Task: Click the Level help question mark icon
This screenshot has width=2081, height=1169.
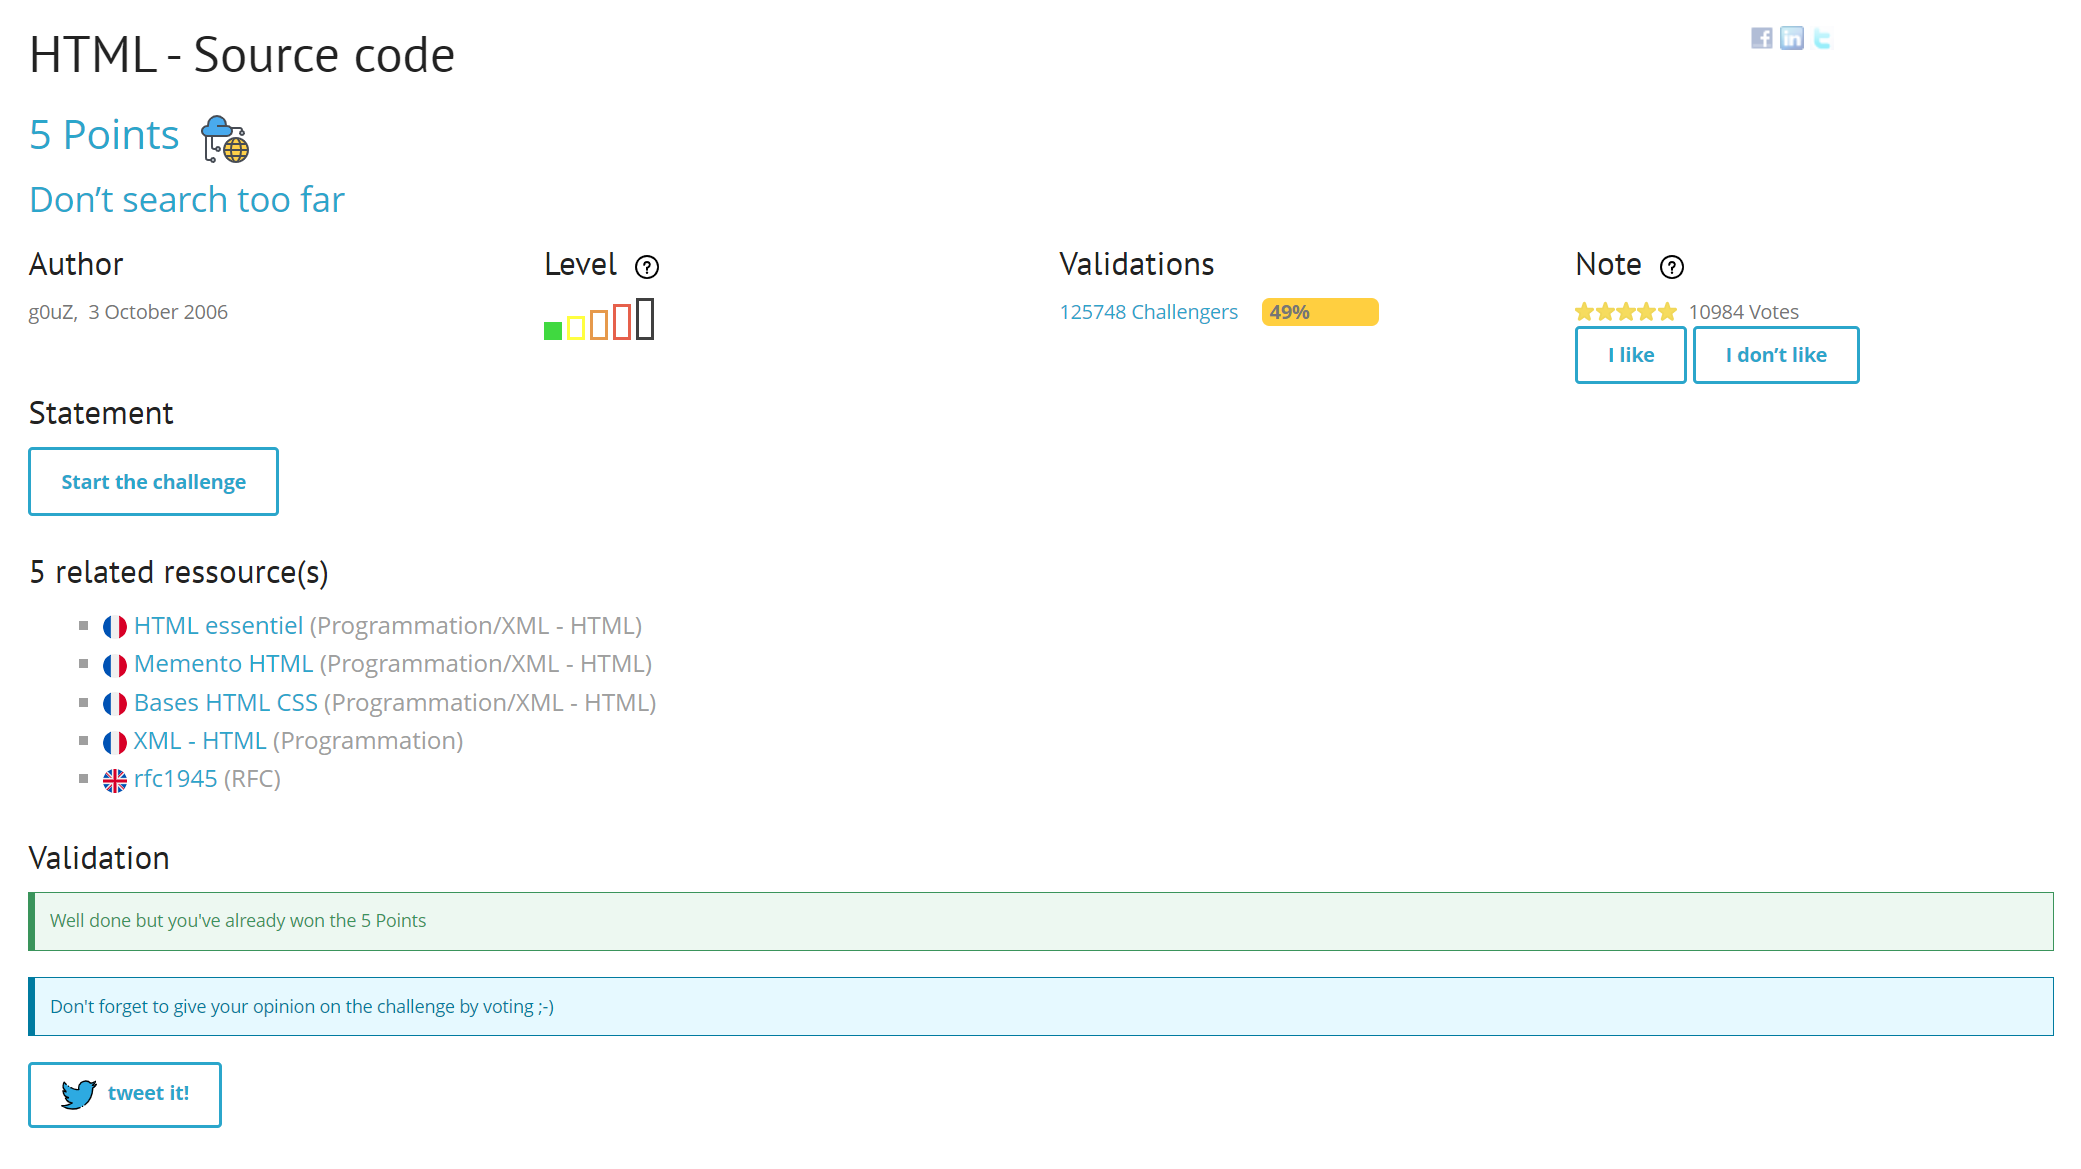Action: point(647,267)
